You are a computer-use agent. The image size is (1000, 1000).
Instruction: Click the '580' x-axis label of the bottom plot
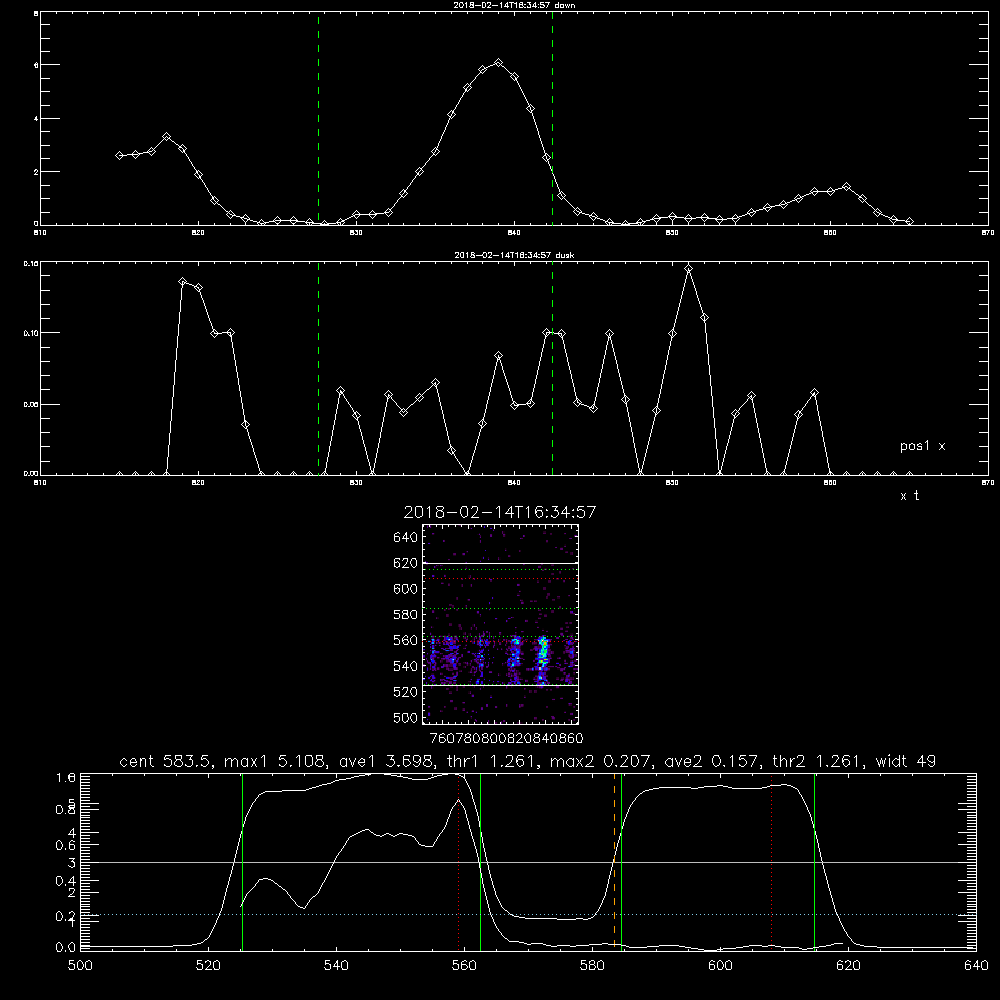pyautogui.click(x=592, y=965)
